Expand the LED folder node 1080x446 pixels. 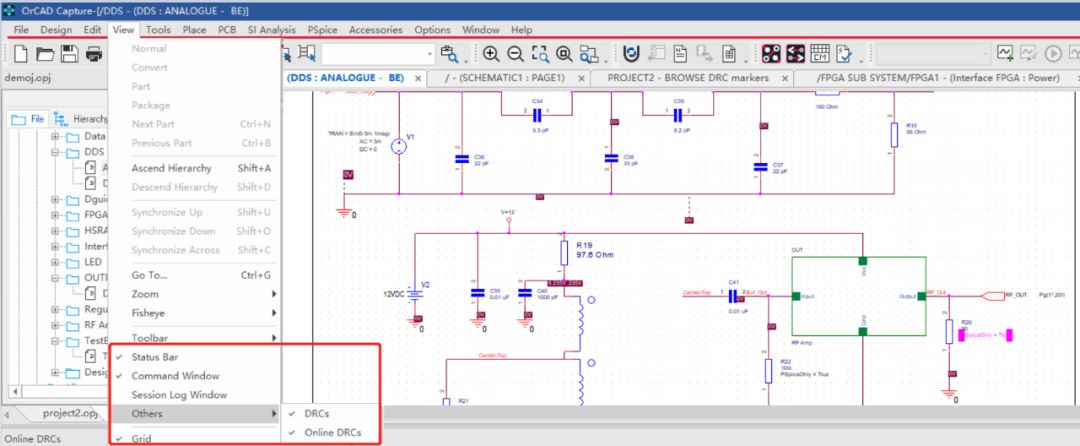pos(55,262)
